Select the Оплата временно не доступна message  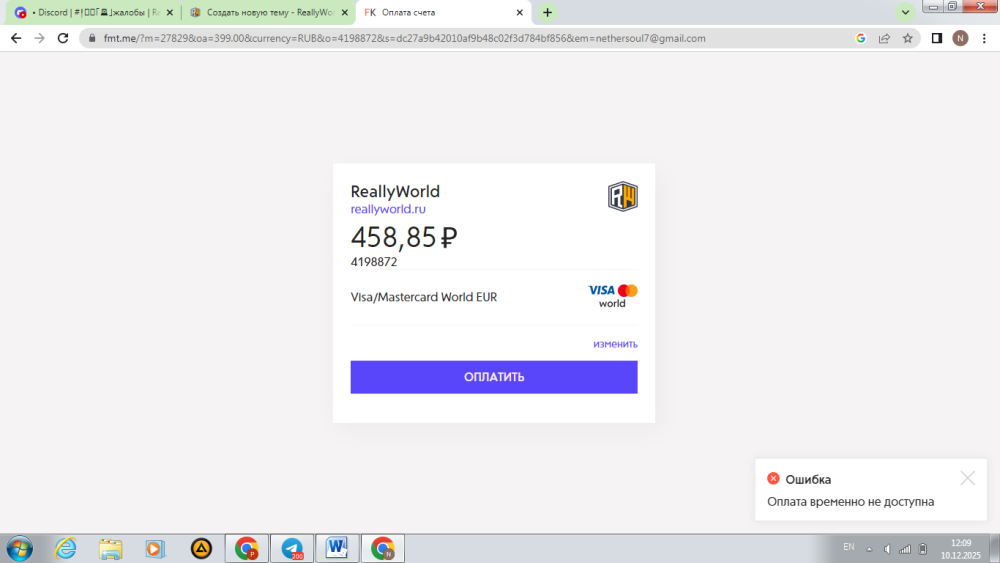pyautogui.click(x=850, y=502)
